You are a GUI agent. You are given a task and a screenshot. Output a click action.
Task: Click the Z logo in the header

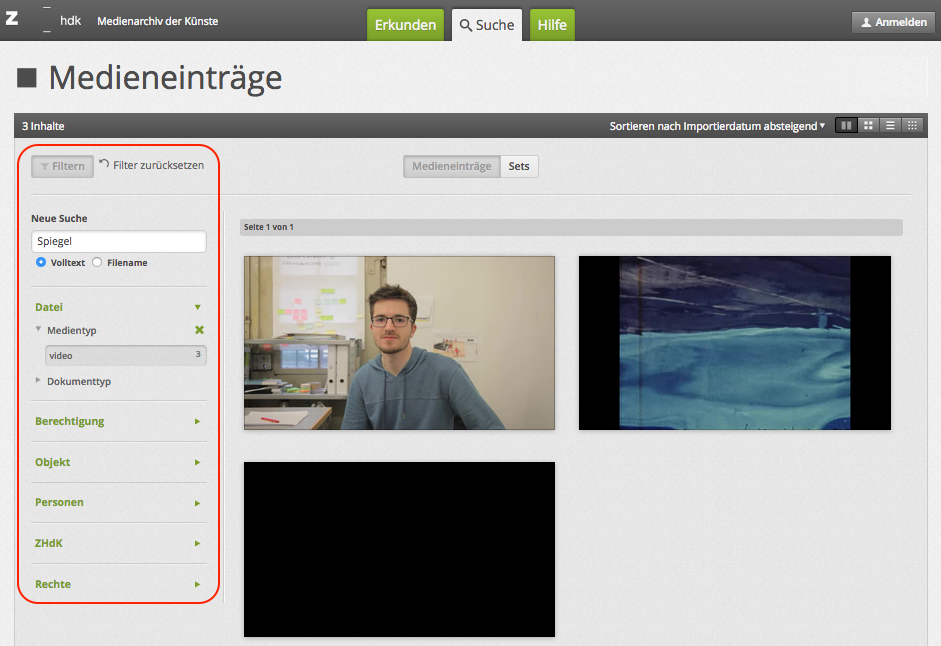coord(12,19)
